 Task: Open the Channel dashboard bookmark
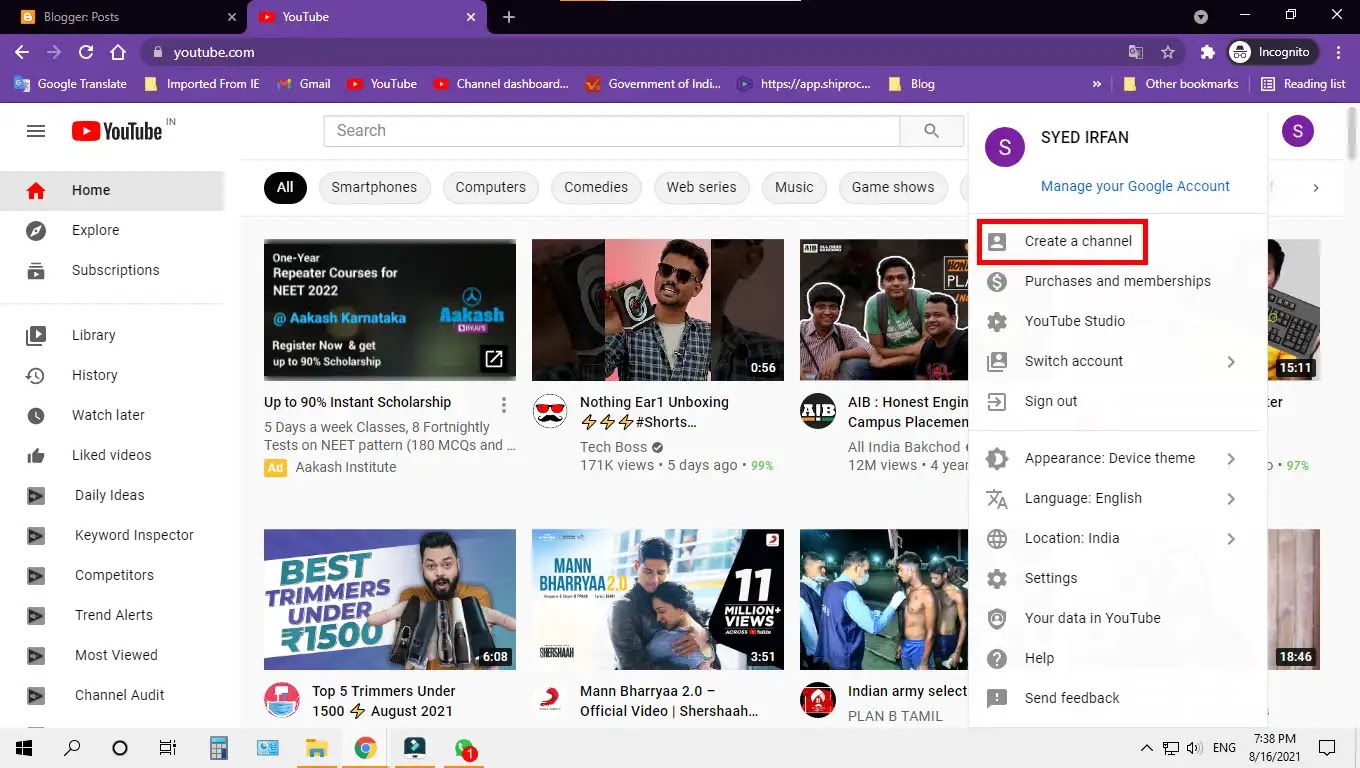click(501, 84)
